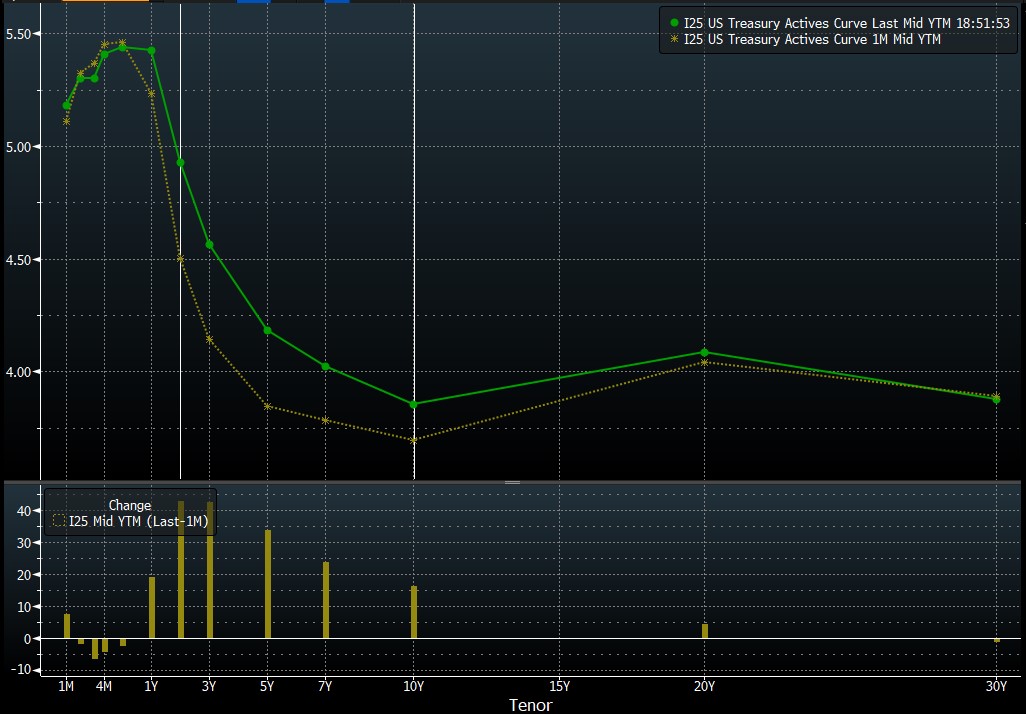Select the 1M Mid YTM legend entry text

click(x=812, y=39)
